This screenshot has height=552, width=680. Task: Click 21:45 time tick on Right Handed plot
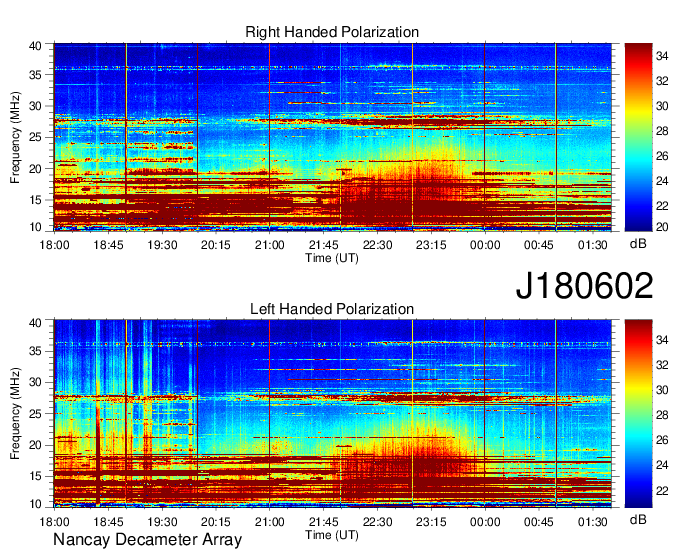pos(324,245)
